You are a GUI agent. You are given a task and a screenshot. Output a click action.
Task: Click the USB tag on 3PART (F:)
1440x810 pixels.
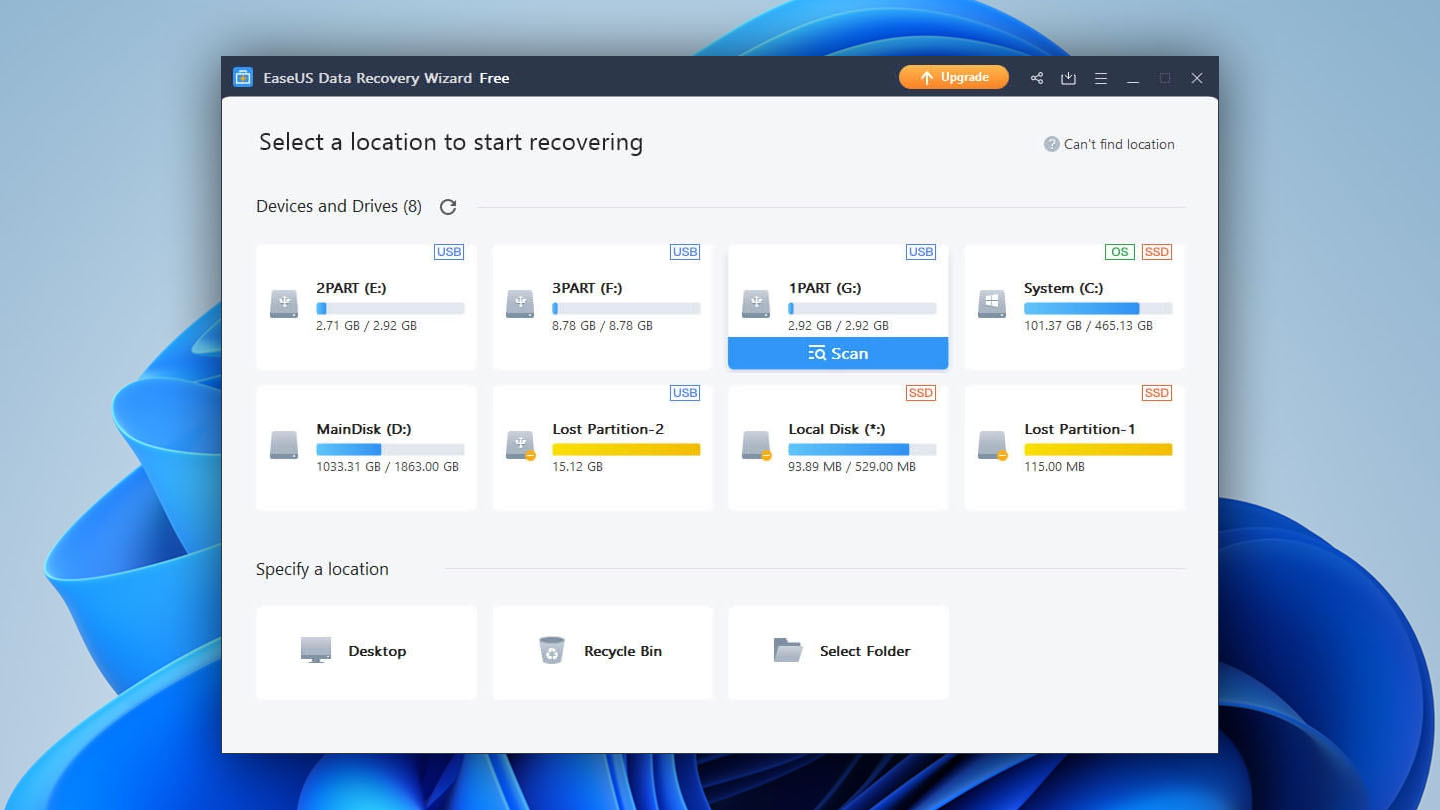point(685,252)
